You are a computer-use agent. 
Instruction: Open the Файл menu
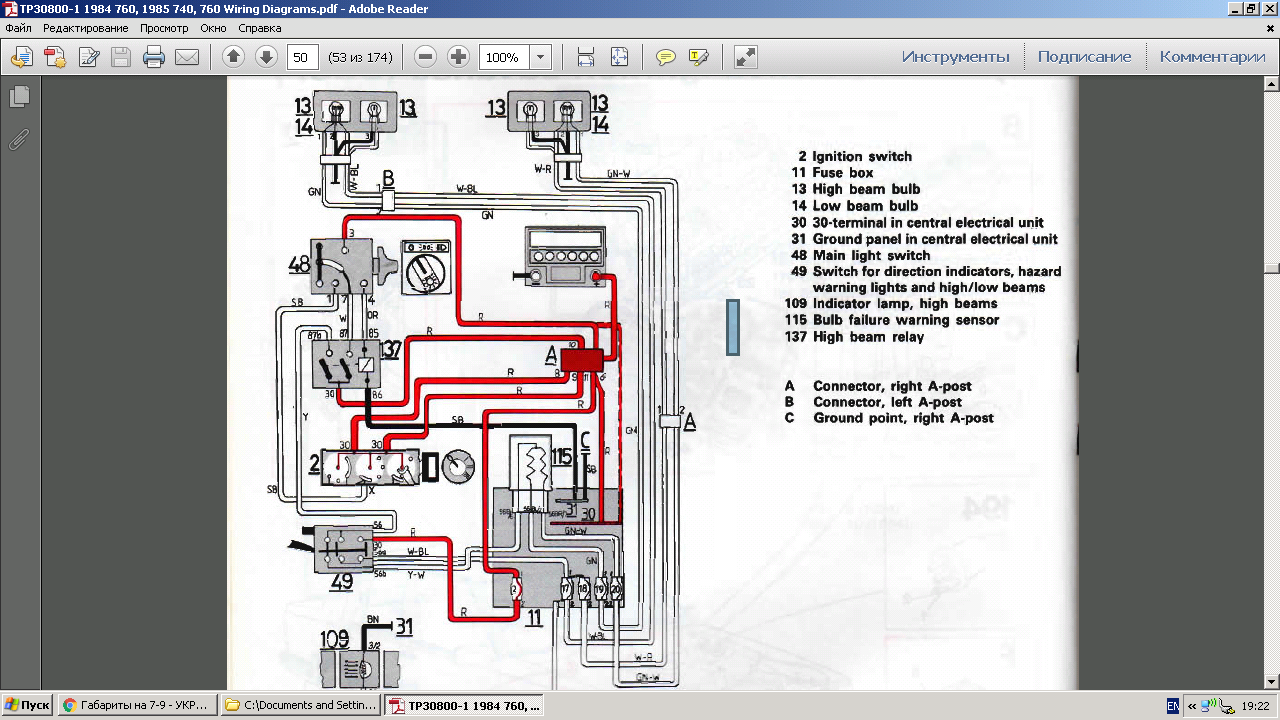pyautogui.click(x=19, y=28)
